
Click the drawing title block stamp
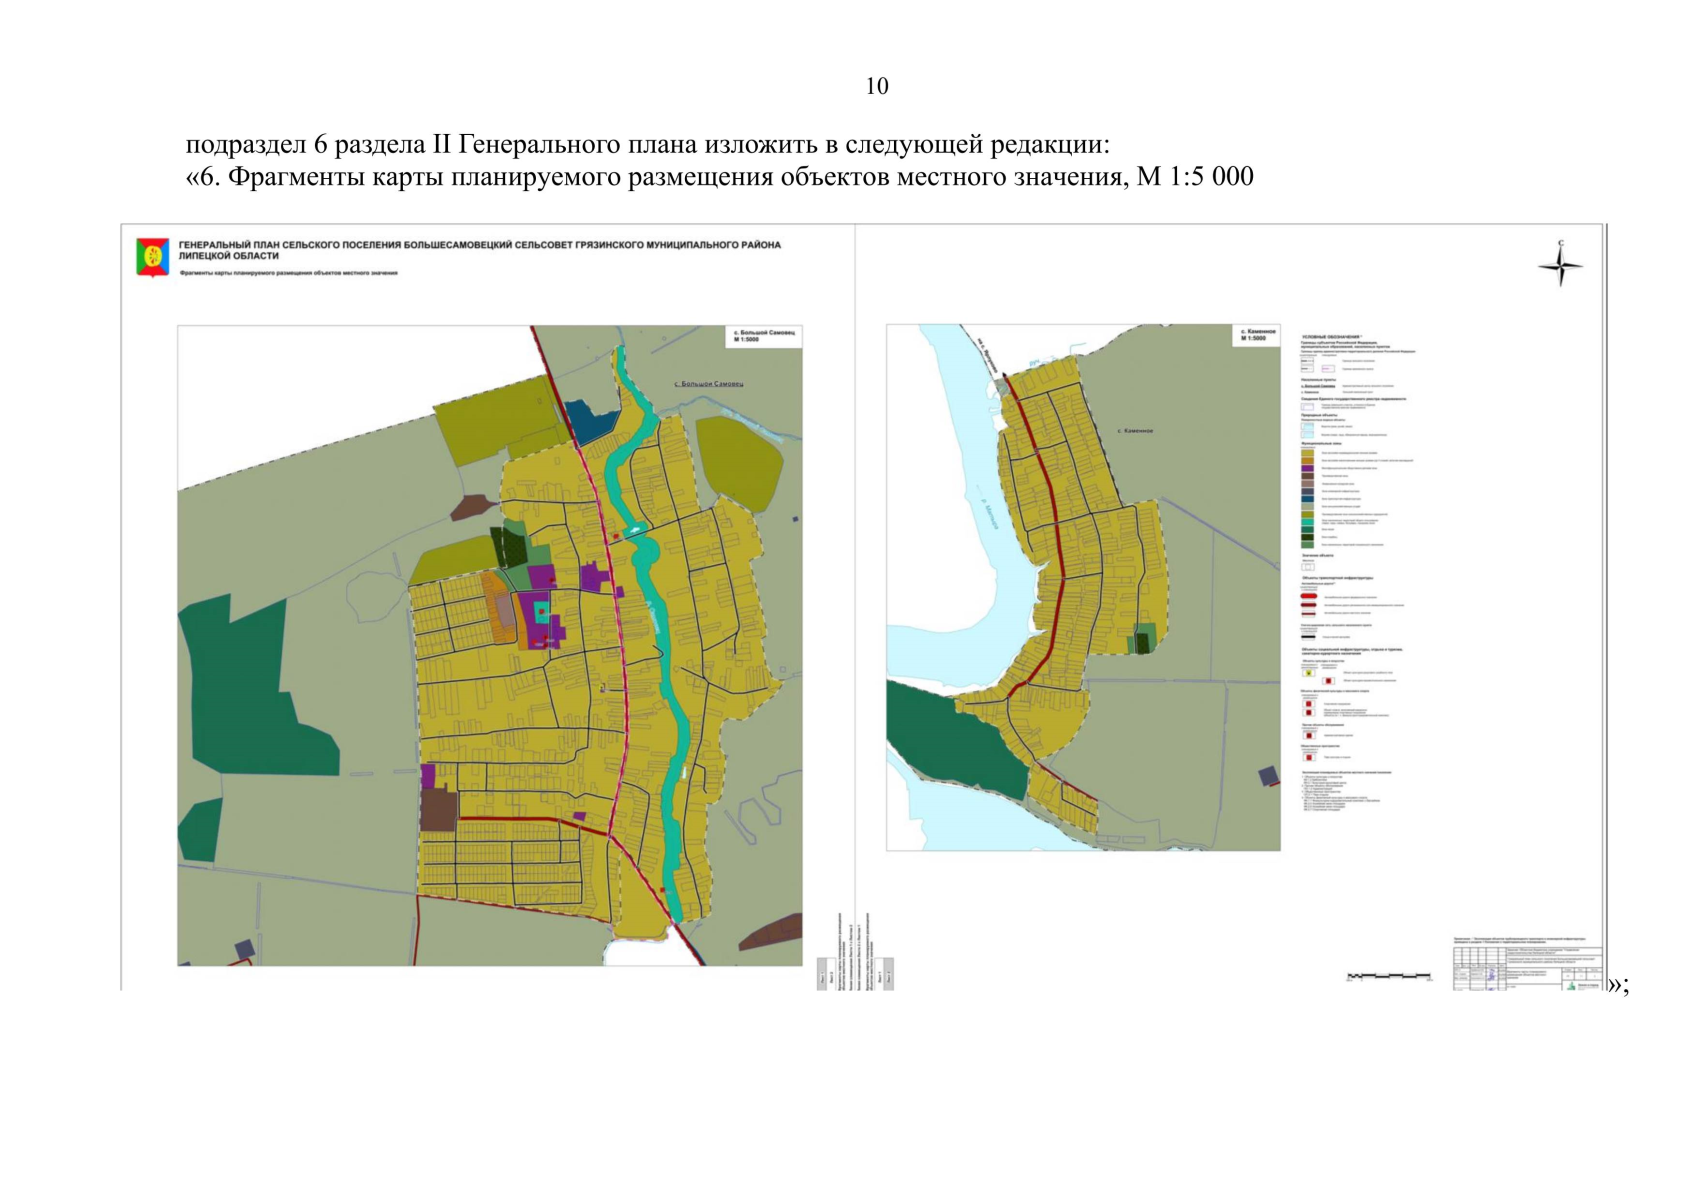coord(1527,964)
